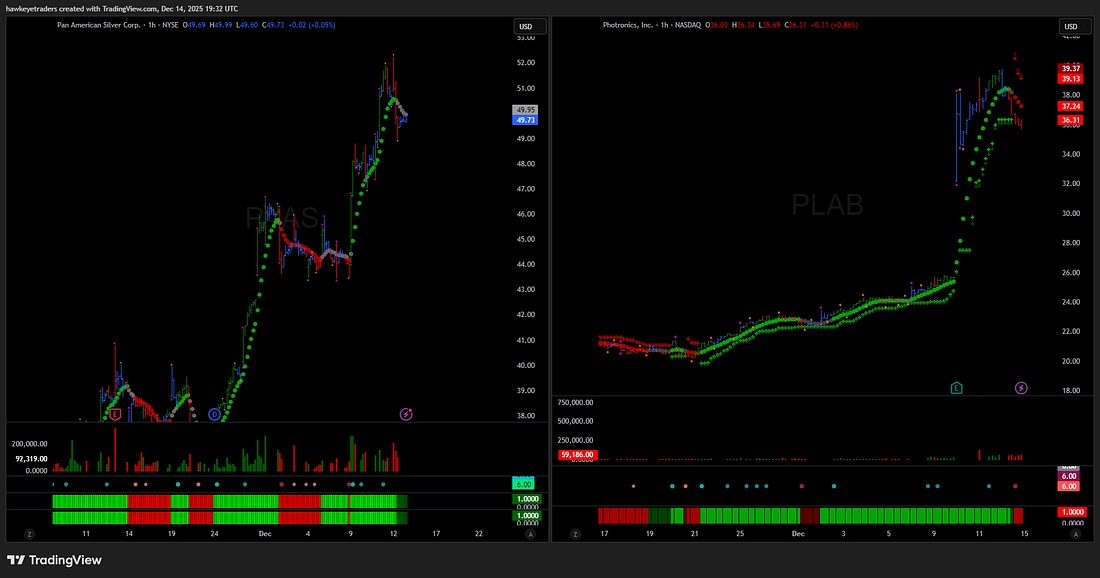Screen dimensions: 1100x578
Task: Click the 200,000.00 volume level on PAAS
Action: pos(29,444)
